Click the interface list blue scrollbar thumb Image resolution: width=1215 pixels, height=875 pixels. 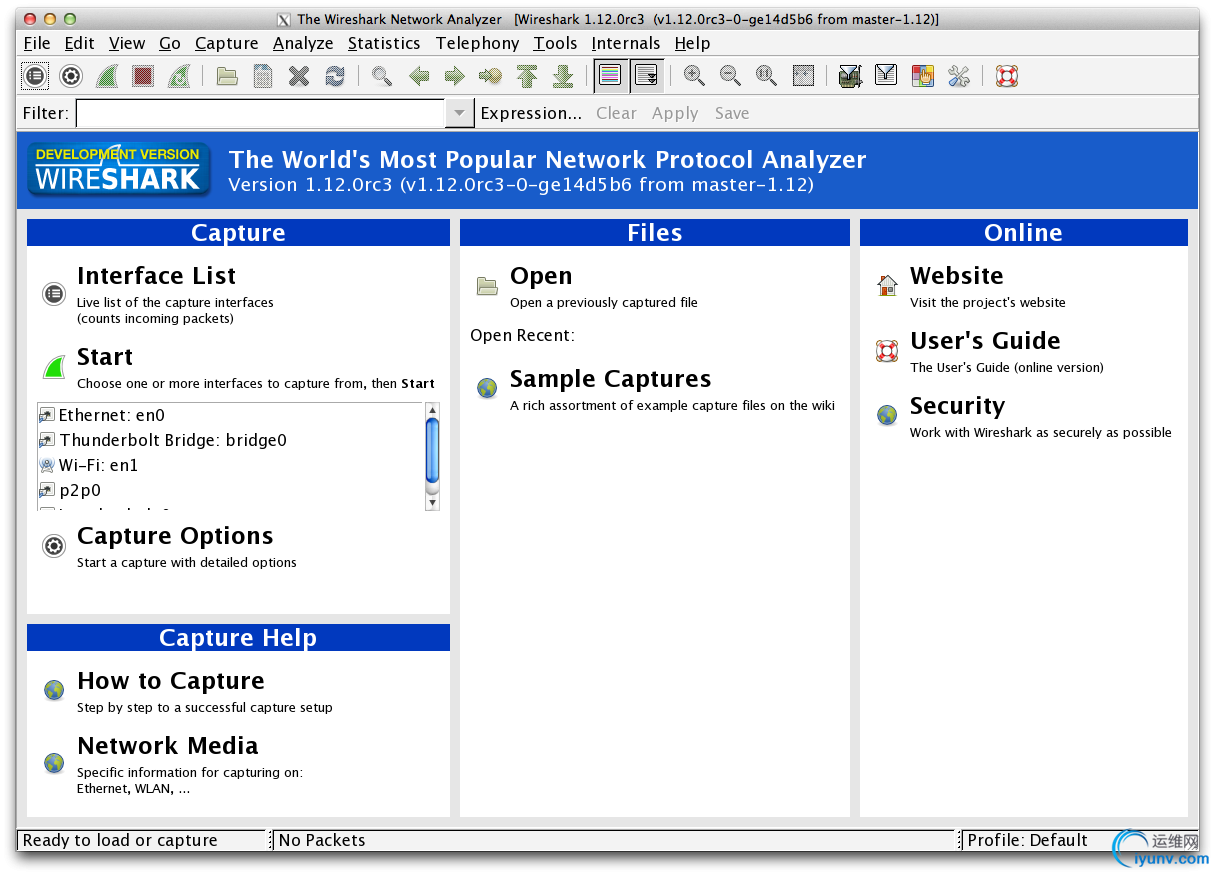click(x=432, y=451)
